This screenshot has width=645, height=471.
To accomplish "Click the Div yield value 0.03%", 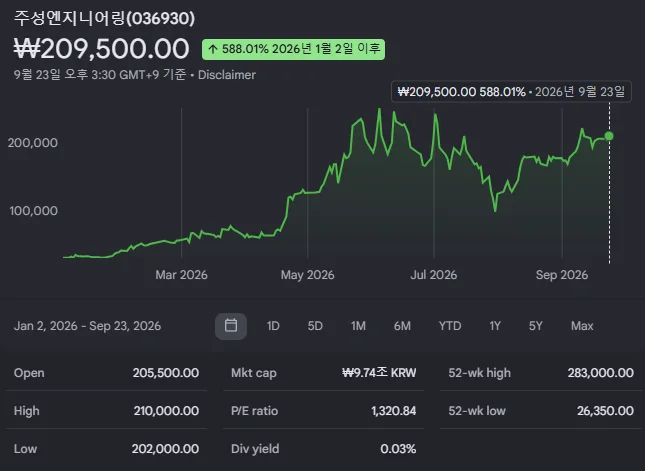I will (398, 448).
